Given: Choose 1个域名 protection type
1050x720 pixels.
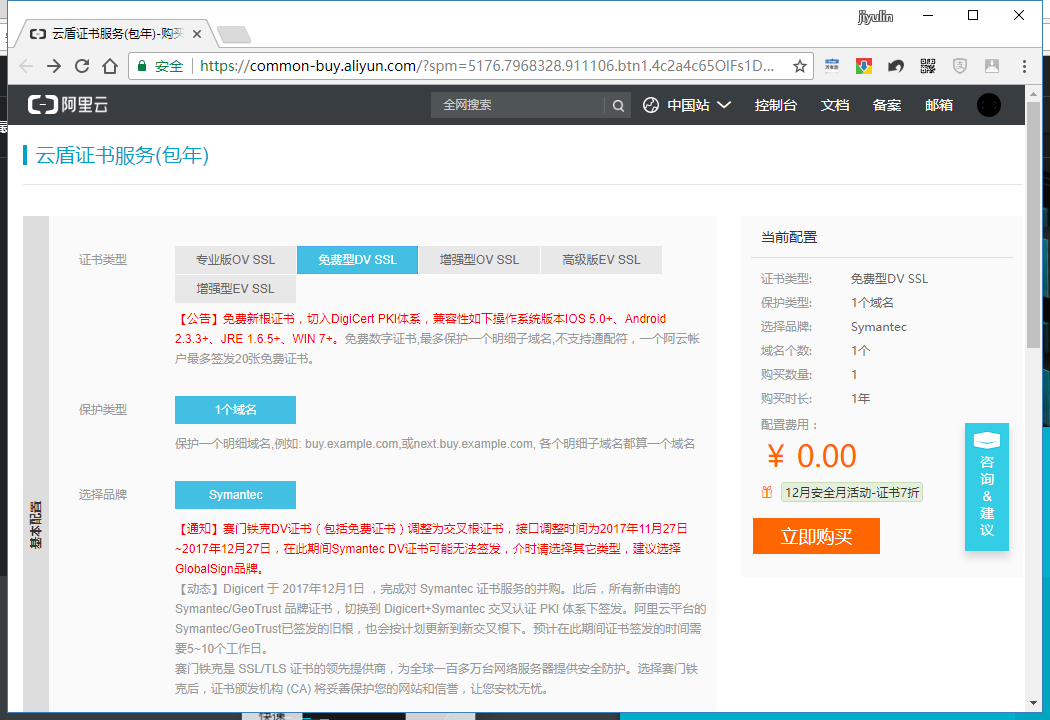Looking at the screenshot, I should pyautogui.click(x=235, y=410).
